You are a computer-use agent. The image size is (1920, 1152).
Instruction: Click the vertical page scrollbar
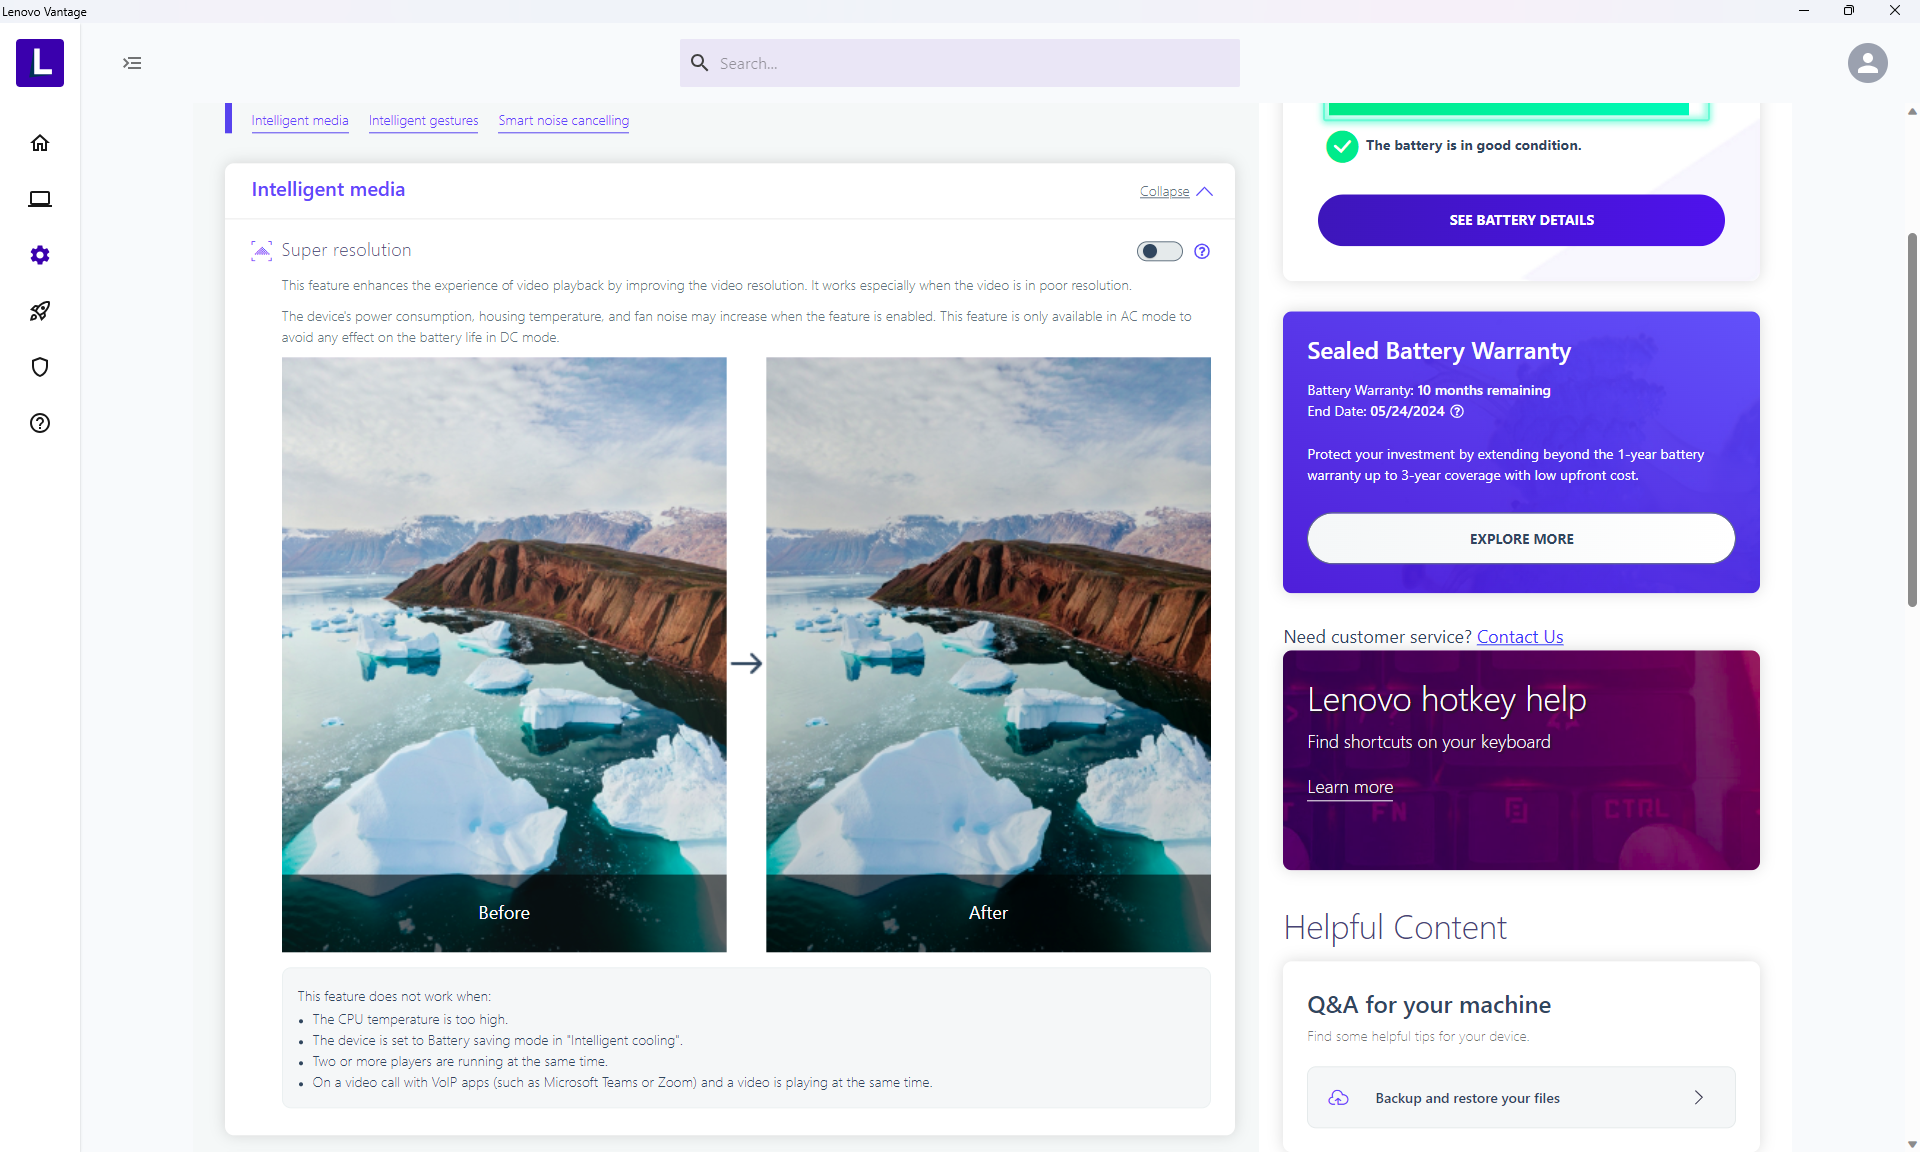(x=1912, y=420)
